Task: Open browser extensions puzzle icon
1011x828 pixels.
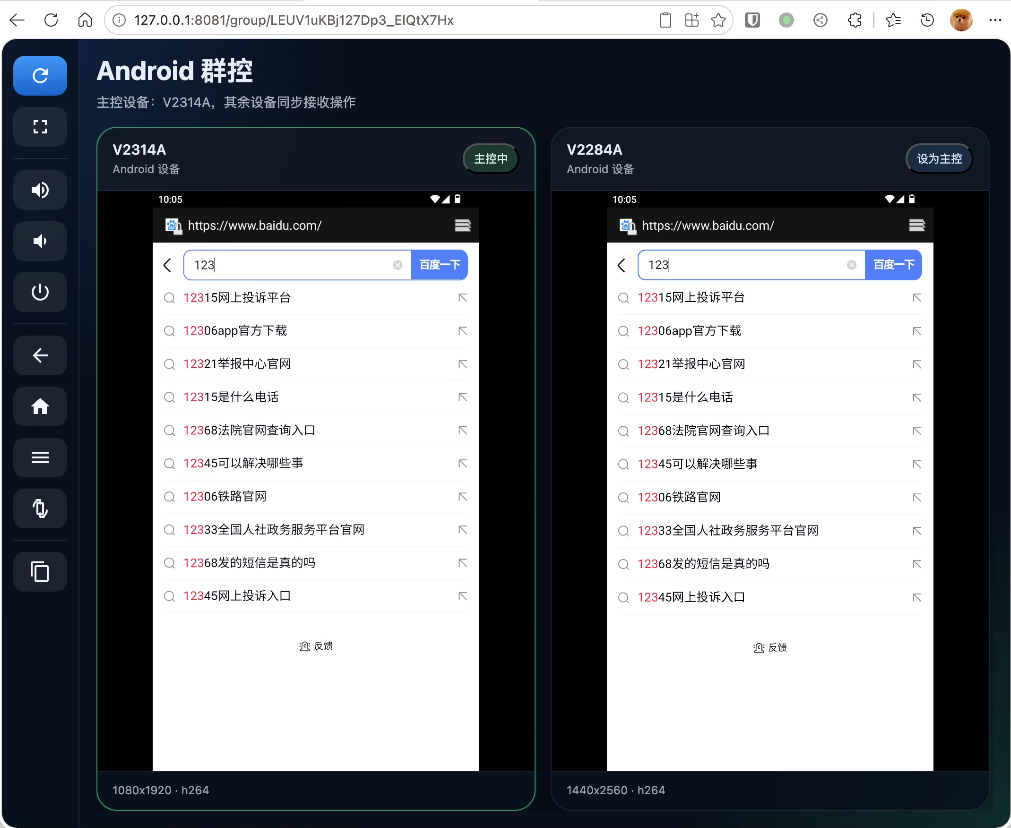Action: pyautogui.click(x=854, y=20)
